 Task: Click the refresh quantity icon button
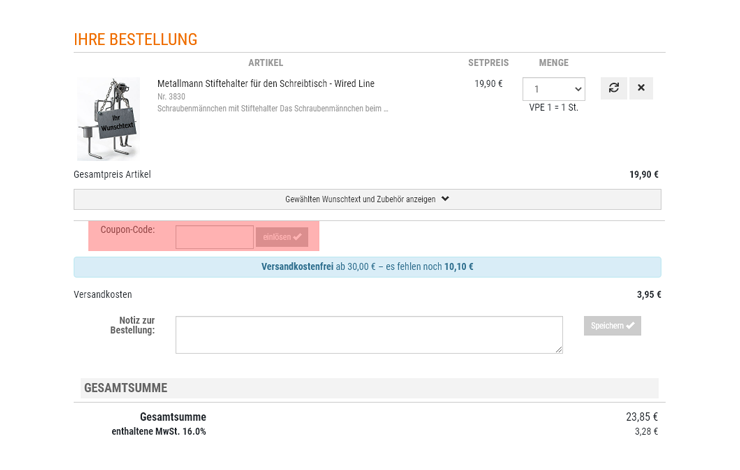click(x=614, y=88)
